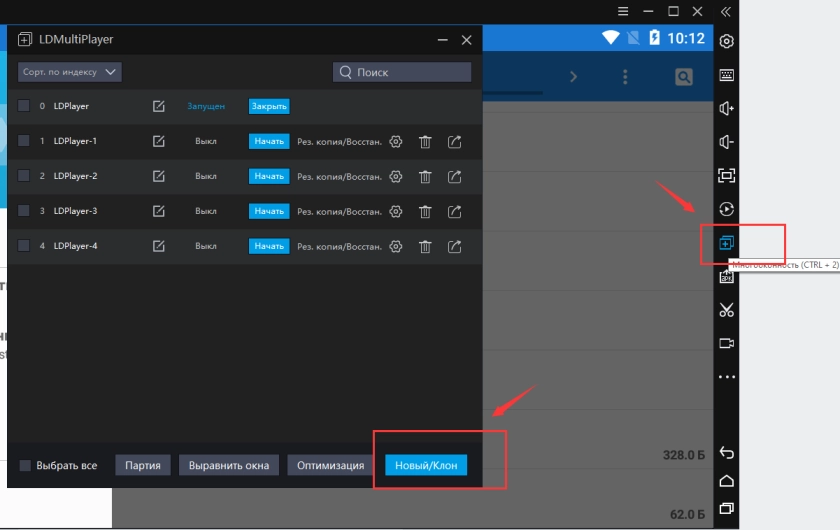Open Рез. копия/Восстан. for LDPlayer-1
The height and width of the screenshot is (530, 840).
pyautogui.click(x=340, y=142)
